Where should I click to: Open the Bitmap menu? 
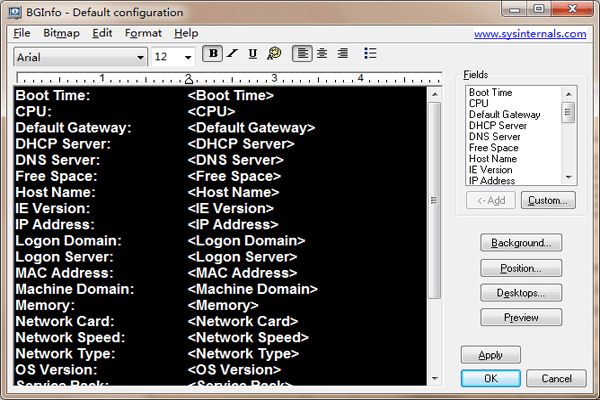[x=63, y=33]
